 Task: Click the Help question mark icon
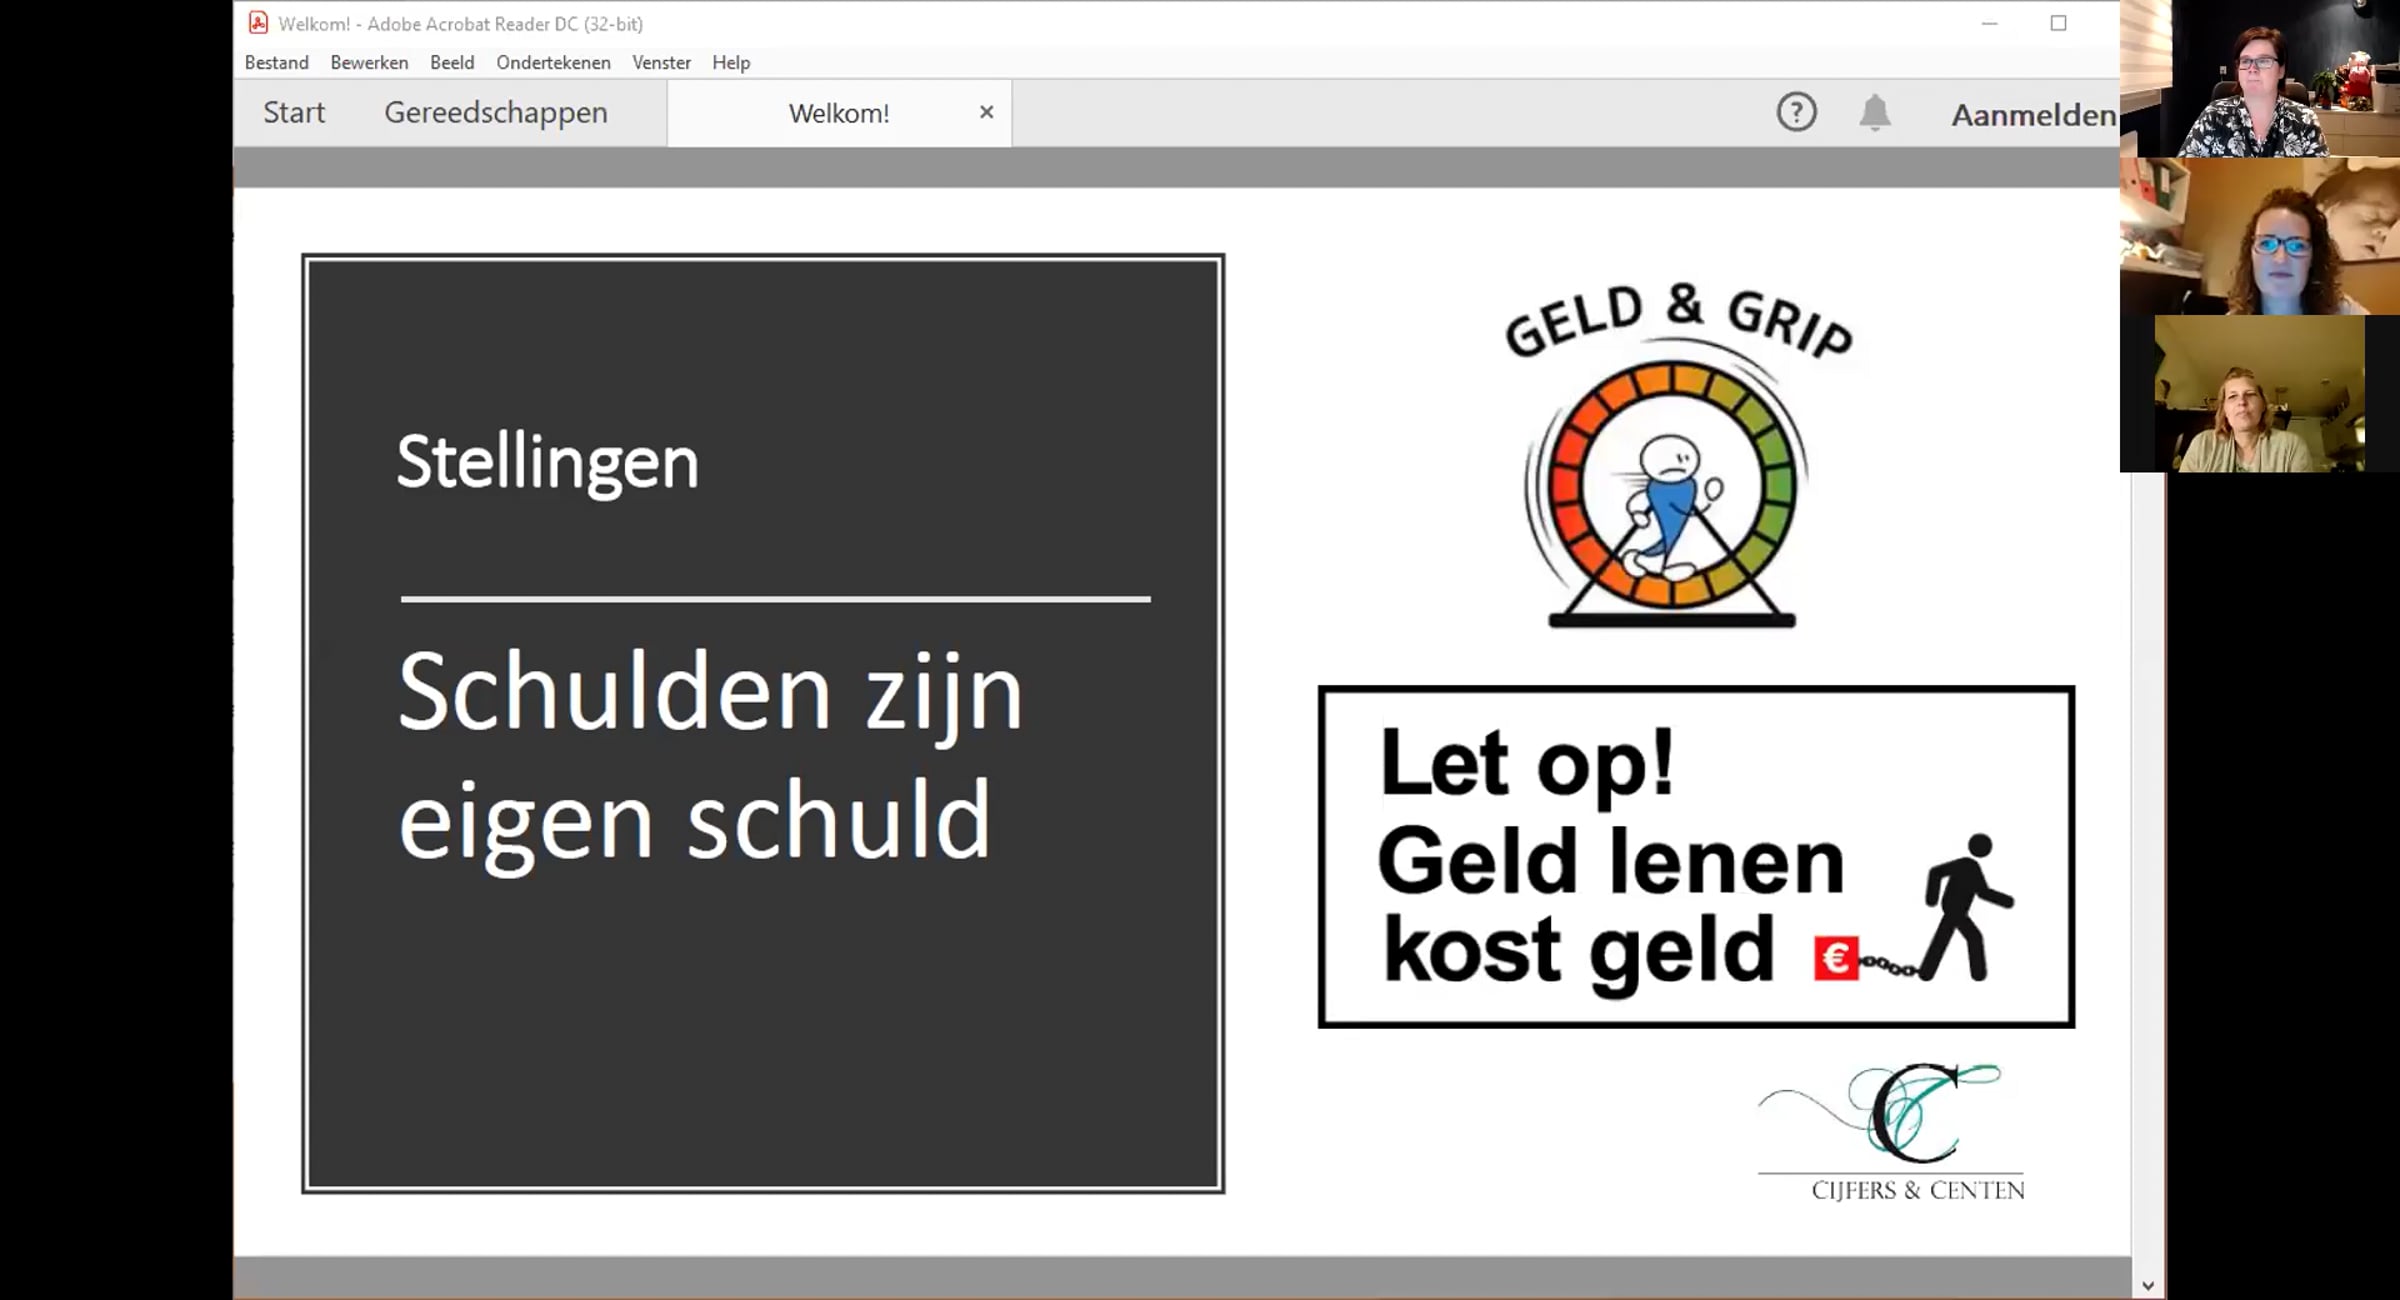(x=1796, y=112)
